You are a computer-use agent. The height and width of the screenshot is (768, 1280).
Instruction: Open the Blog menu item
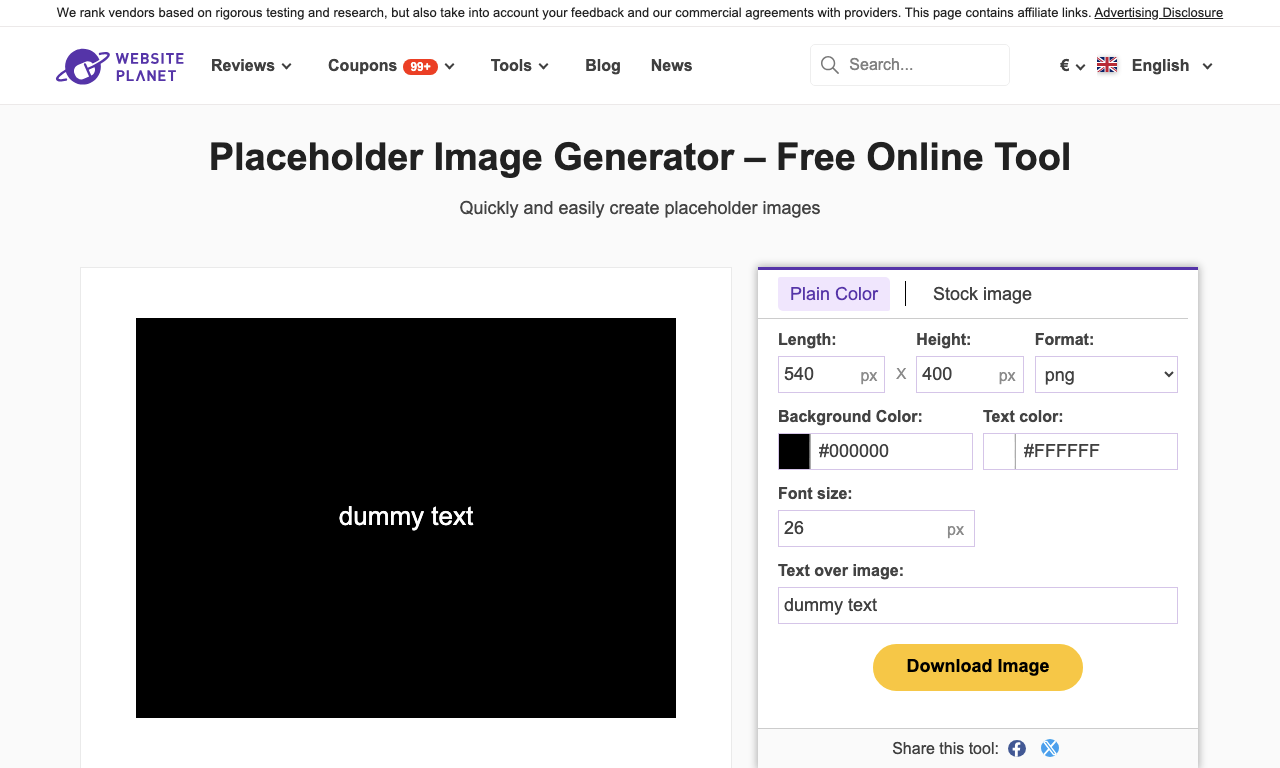(603, 66)
